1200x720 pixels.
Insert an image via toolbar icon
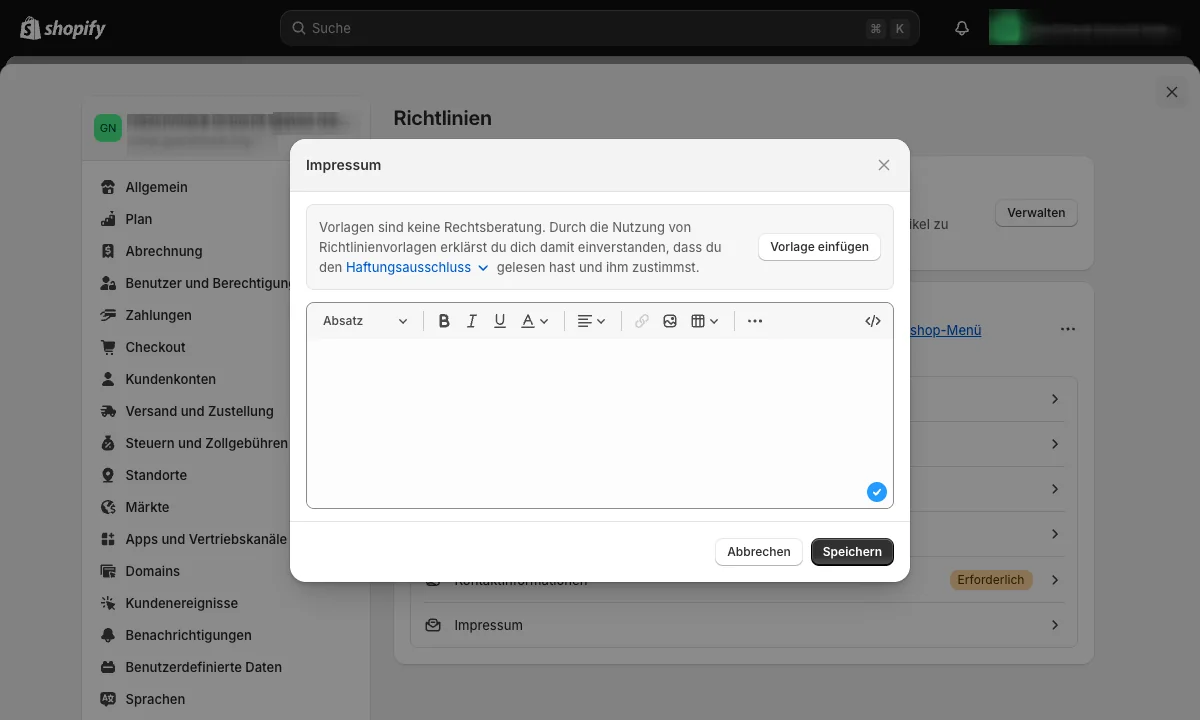pyautogui.click(x=670, y=321)
